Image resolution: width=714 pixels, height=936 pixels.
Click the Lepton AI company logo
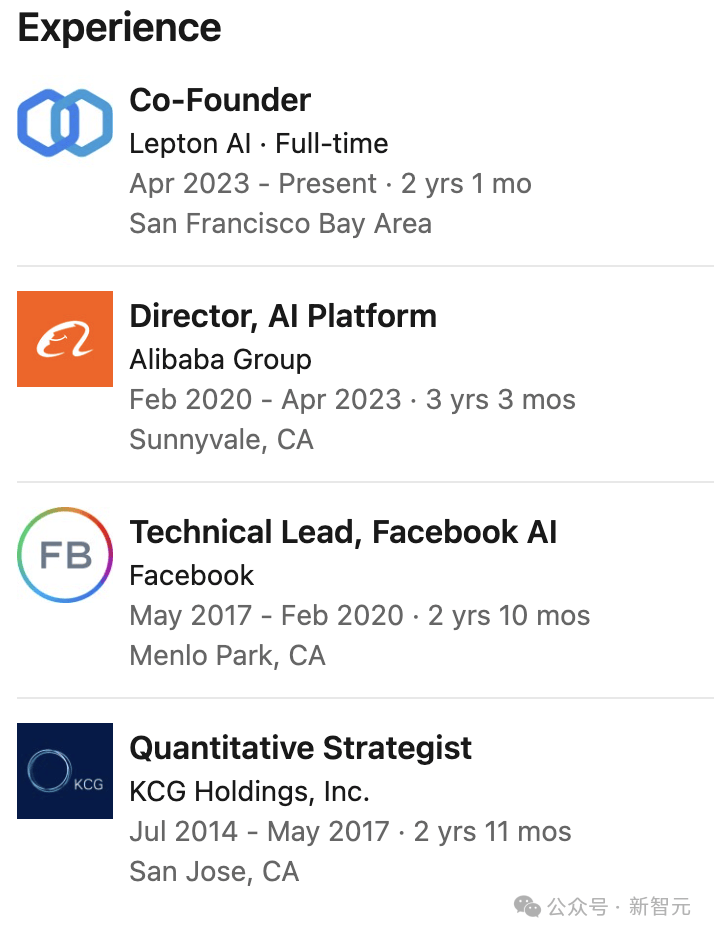65,123
